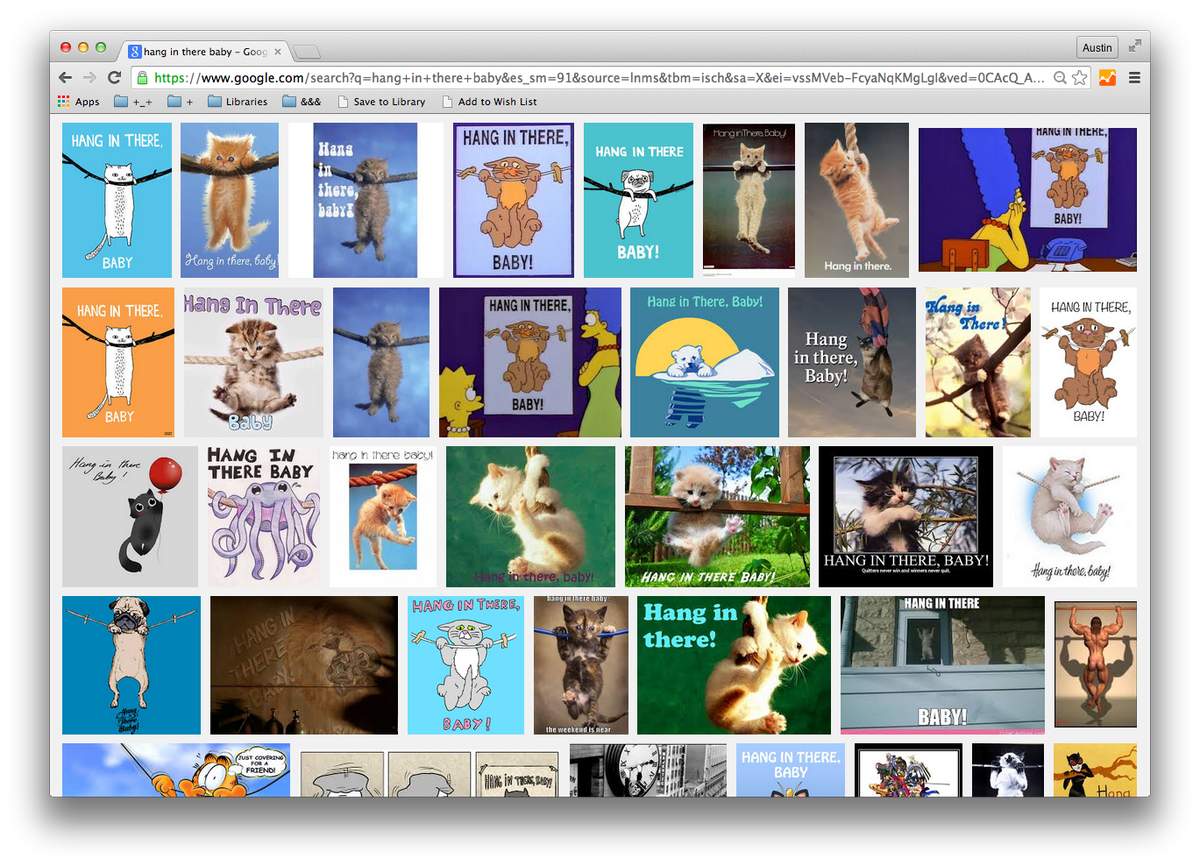Open the dark sunset 'Hang in there, Baby!' image
The image size is (1200, 866).
pos(852,362)
